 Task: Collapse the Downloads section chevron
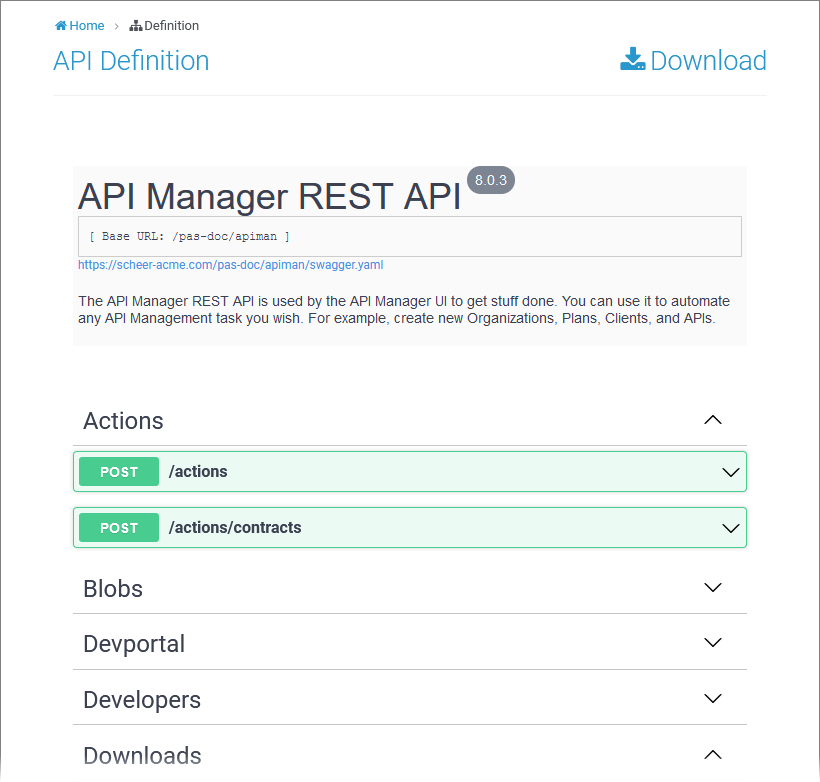(713, 755)
